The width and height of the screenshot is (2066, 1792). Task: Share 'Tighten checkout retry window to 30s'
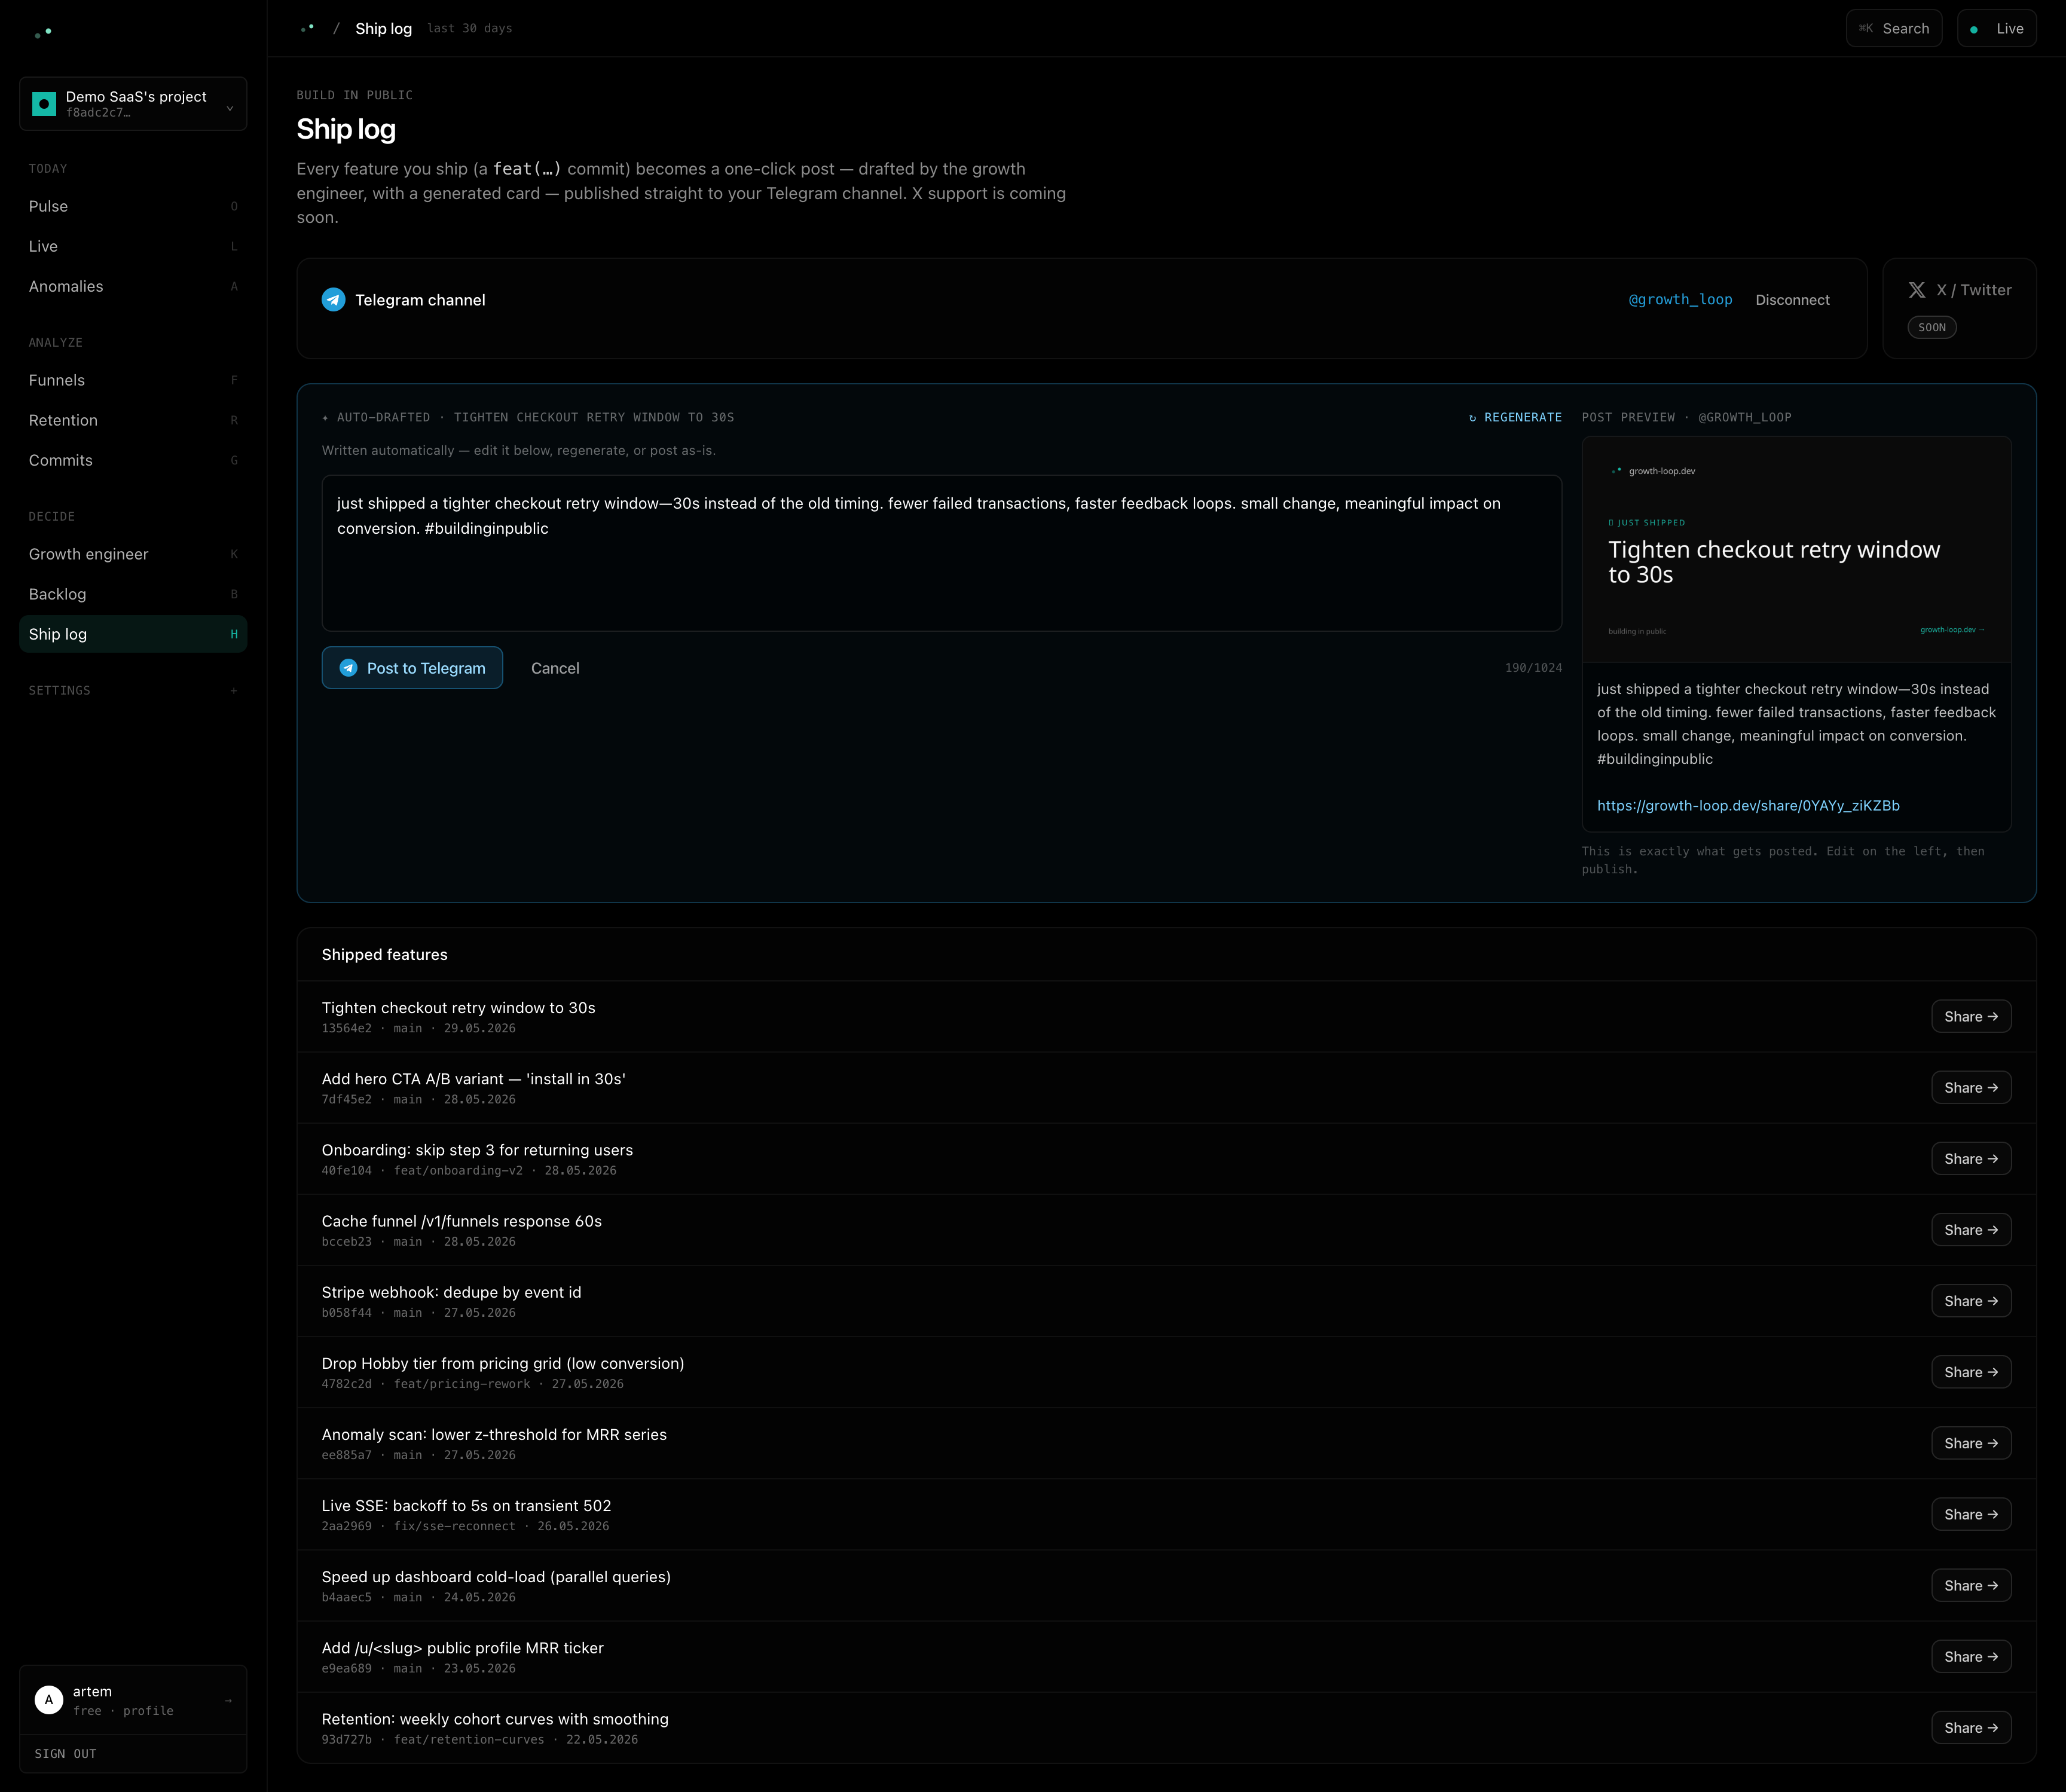tap(1971, 1017)
